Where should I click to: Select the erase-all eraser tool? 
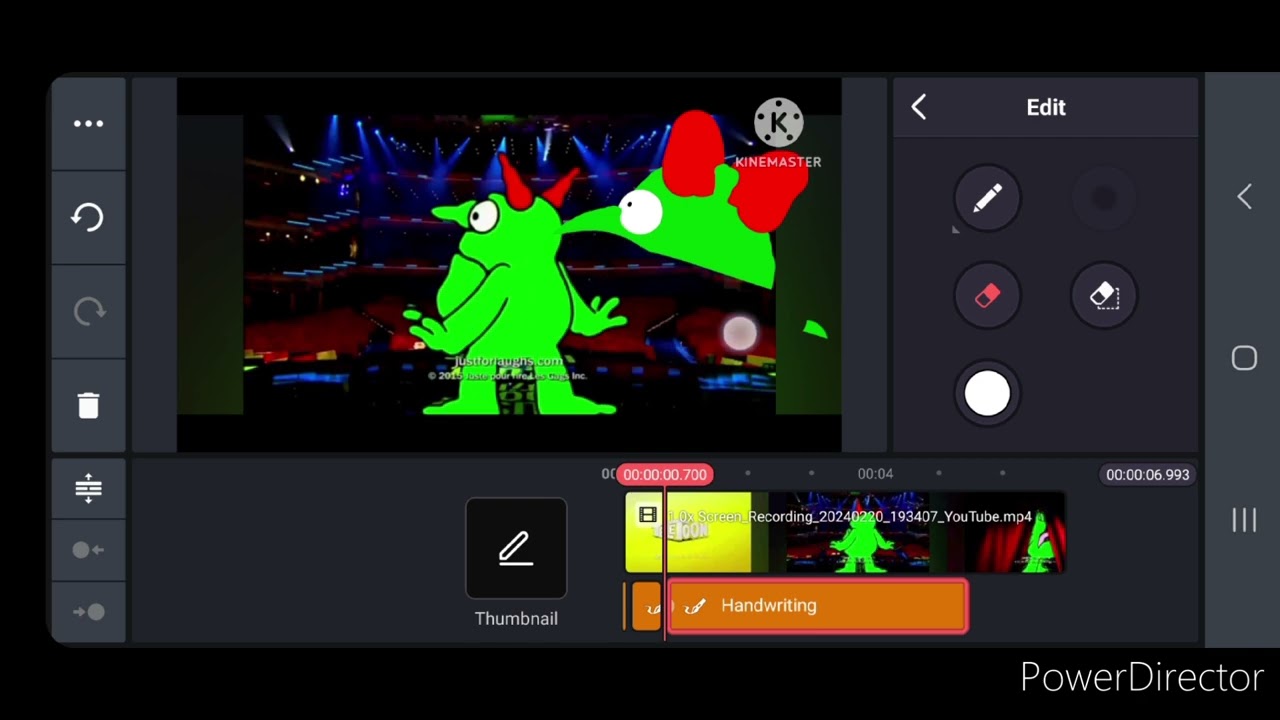coord(1104,296)
